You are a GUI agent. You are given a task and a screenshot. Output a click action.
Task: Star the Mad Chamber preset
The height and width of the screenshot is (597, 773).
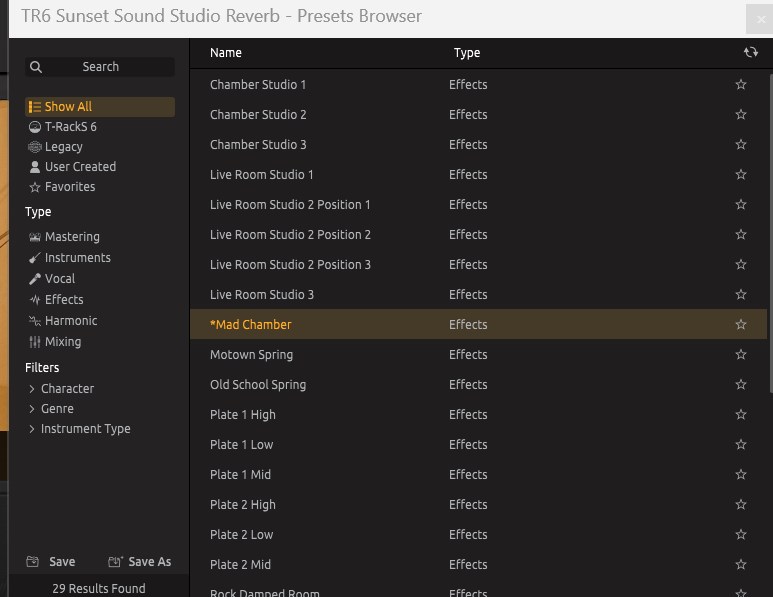[x=741, y=325]
